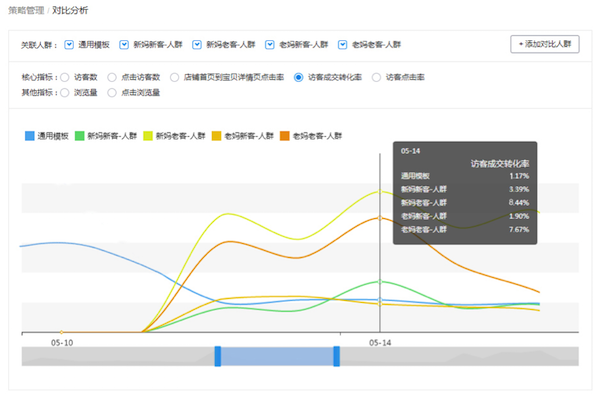Uncheck the 通用模板 checkbox

pyautogui.click(x=69, y=45)
